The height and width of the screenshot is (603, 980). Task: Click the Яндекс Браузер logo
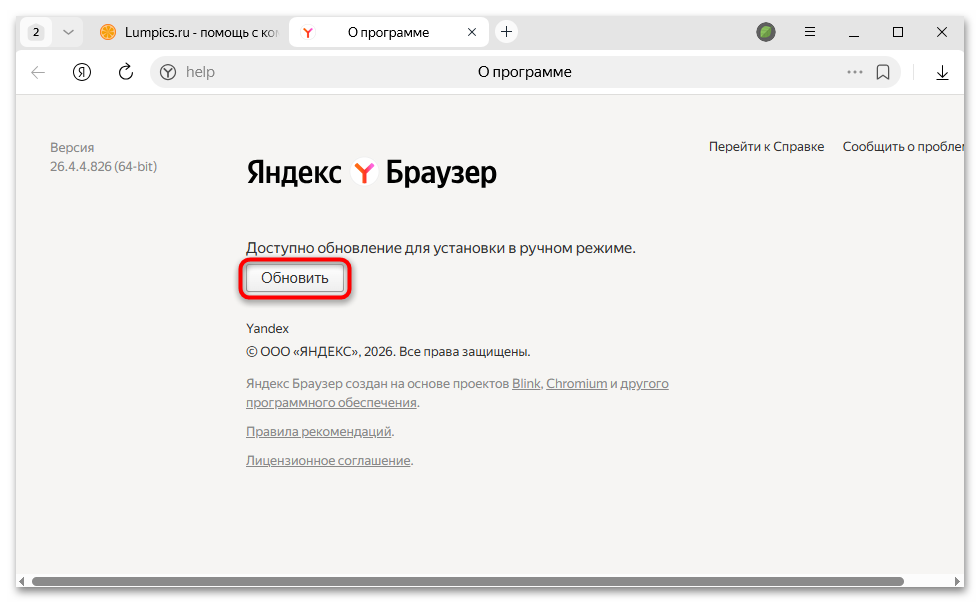[x=371, y=172]
